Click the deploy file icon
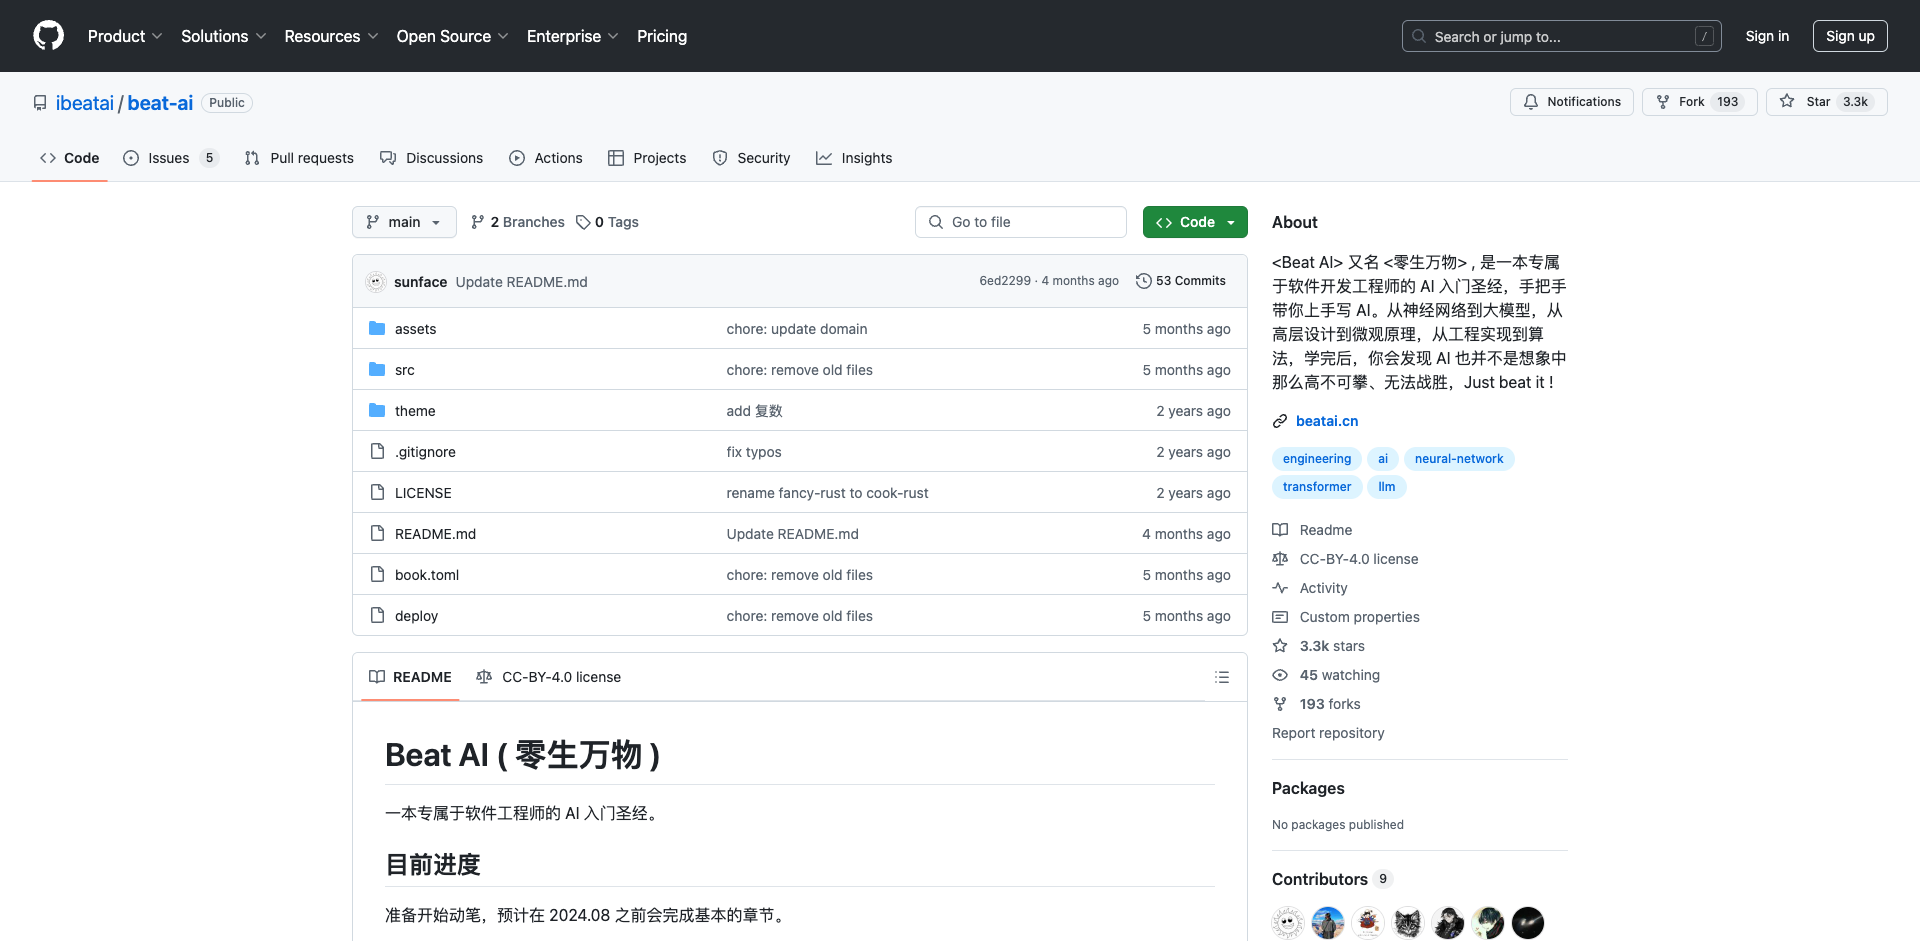Screen dimensions: 1920x941 (x=377, y=615)
